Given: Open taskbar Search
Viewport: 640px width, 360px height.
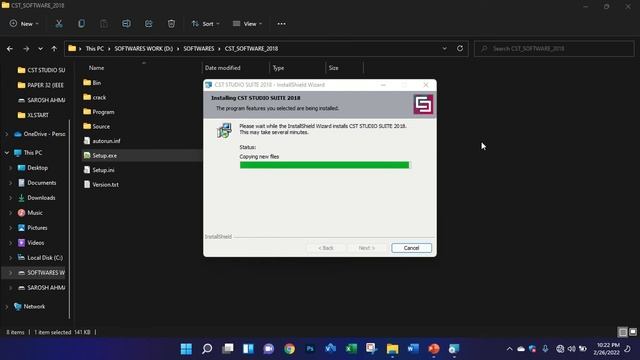Looking at the screenshot, I should coord(207,349).
